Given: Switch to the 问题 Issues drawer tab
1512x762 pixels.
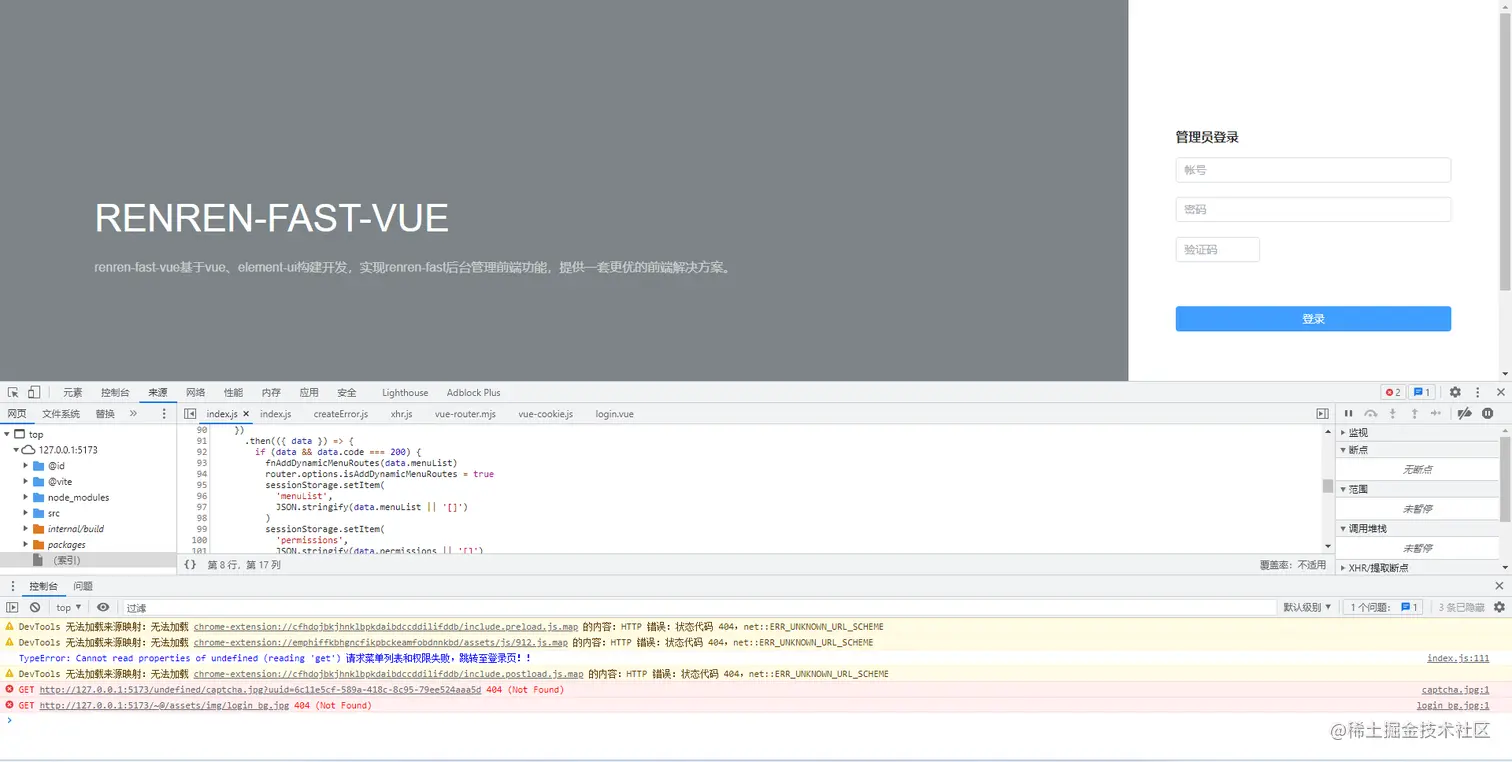Looking at the screenshot, I should click(x=83, y=586).
